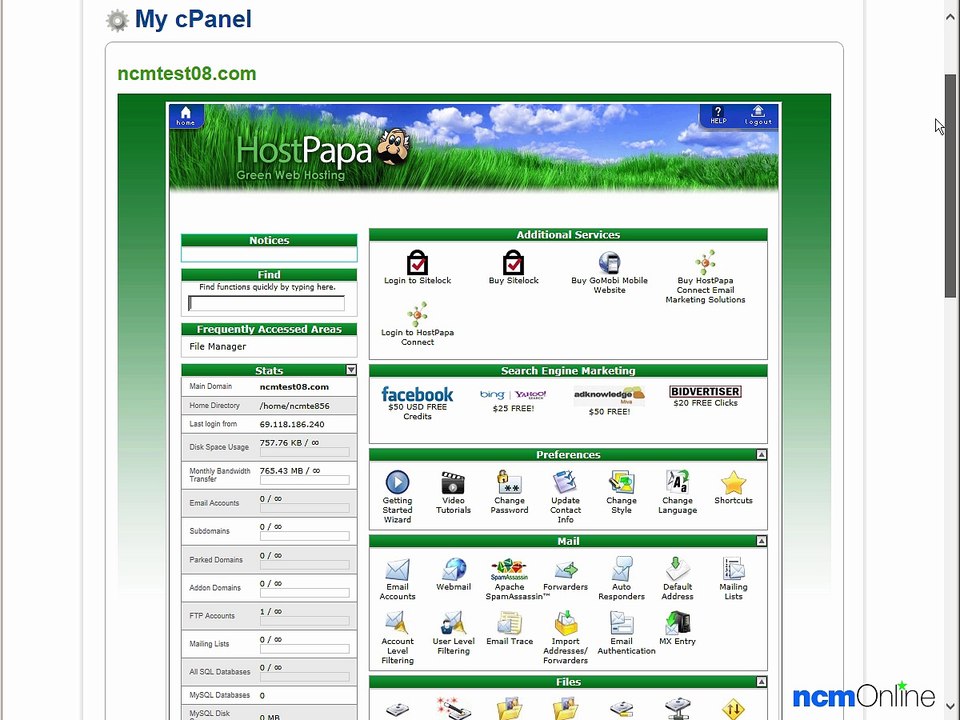Open User Level Filtering

[454, 634]
